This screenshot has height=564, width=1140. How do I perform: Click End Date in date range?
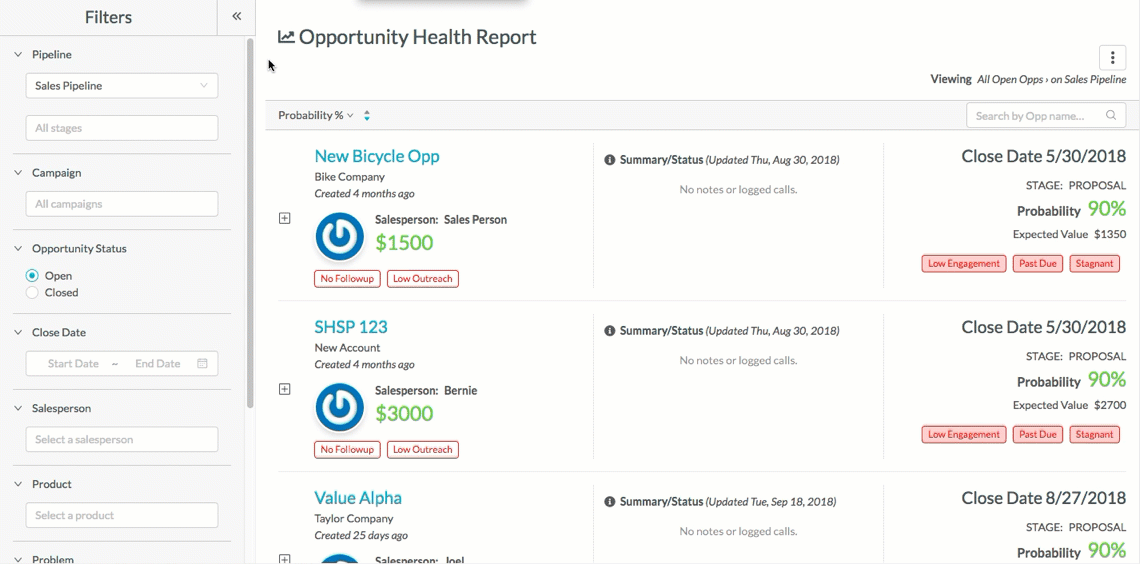158,363
